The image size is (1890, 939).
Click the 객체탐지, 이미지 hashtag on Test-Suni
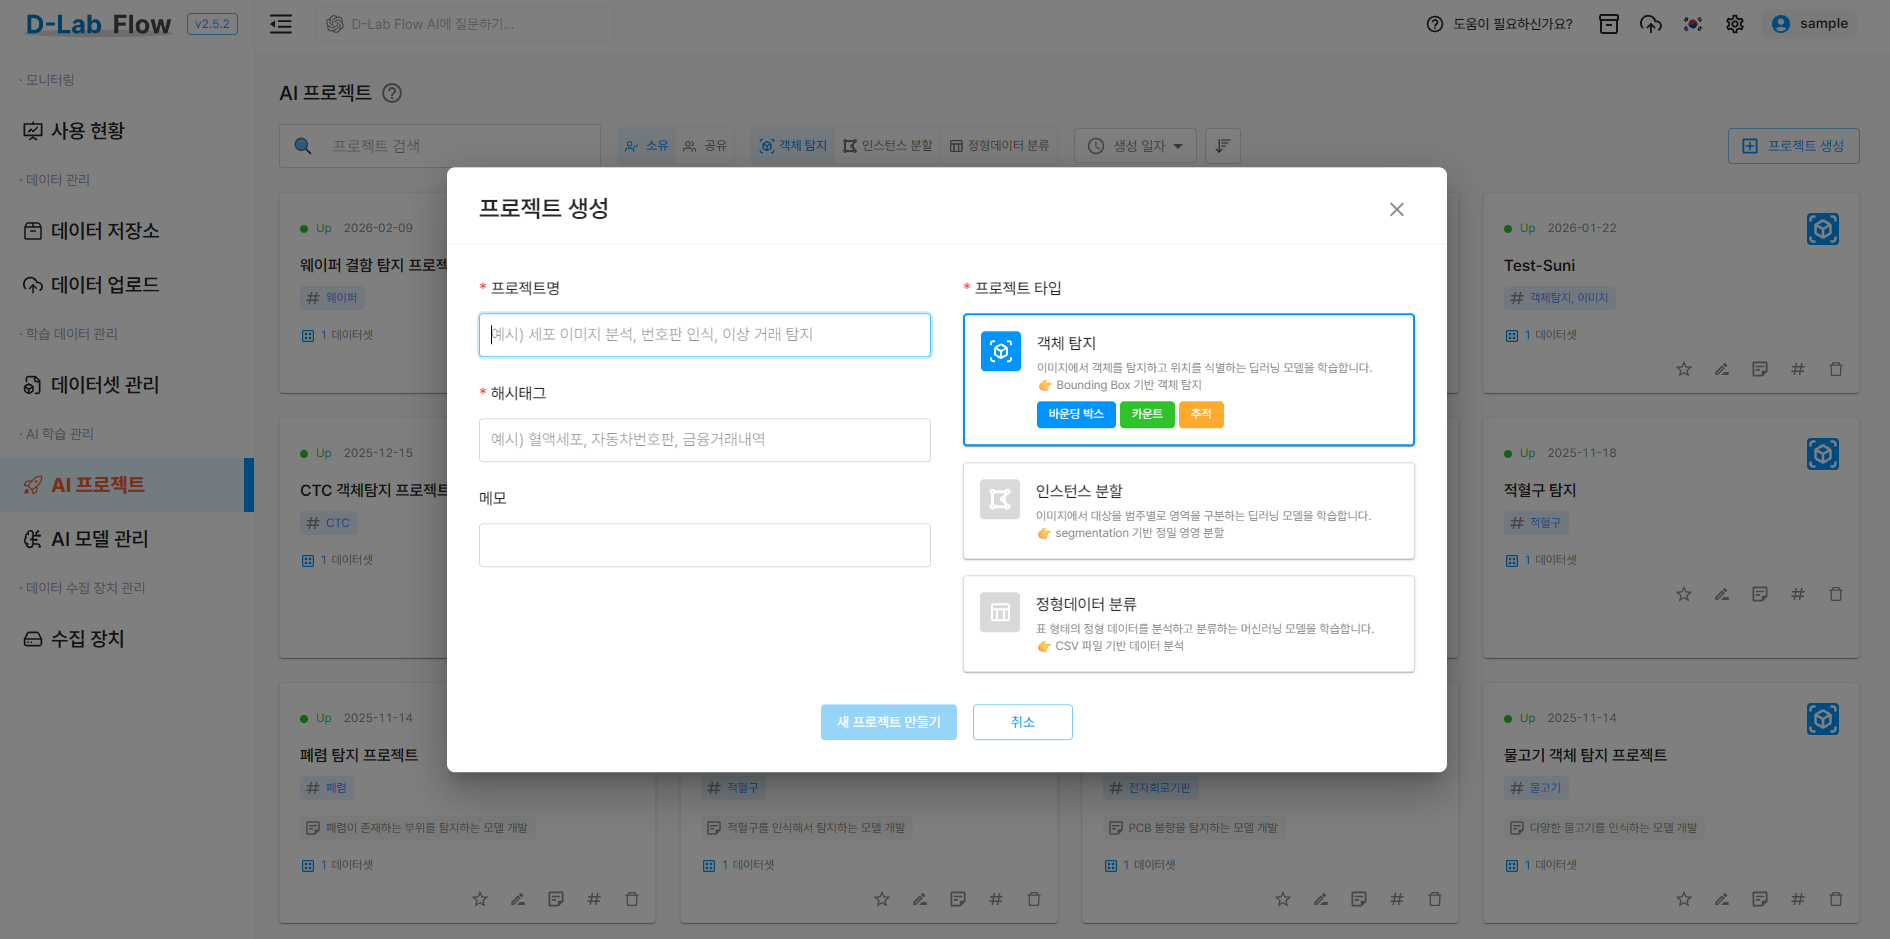(1560, 298)
